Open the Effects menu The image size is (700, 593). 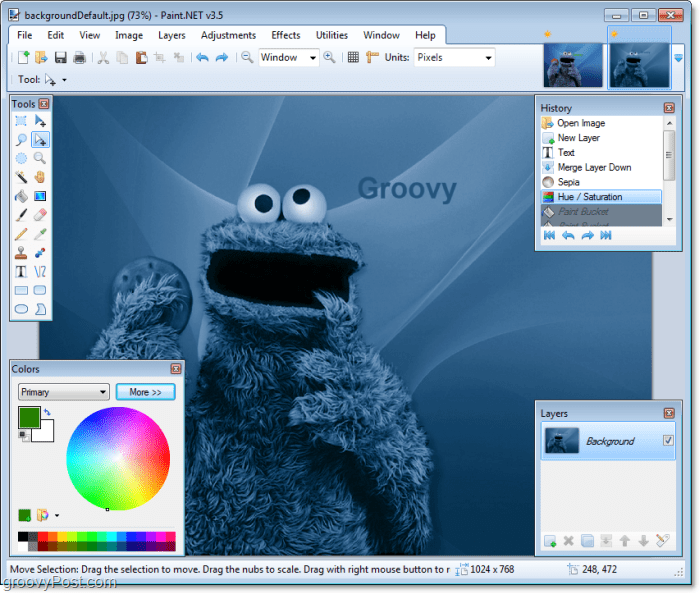tap(286, 35)
